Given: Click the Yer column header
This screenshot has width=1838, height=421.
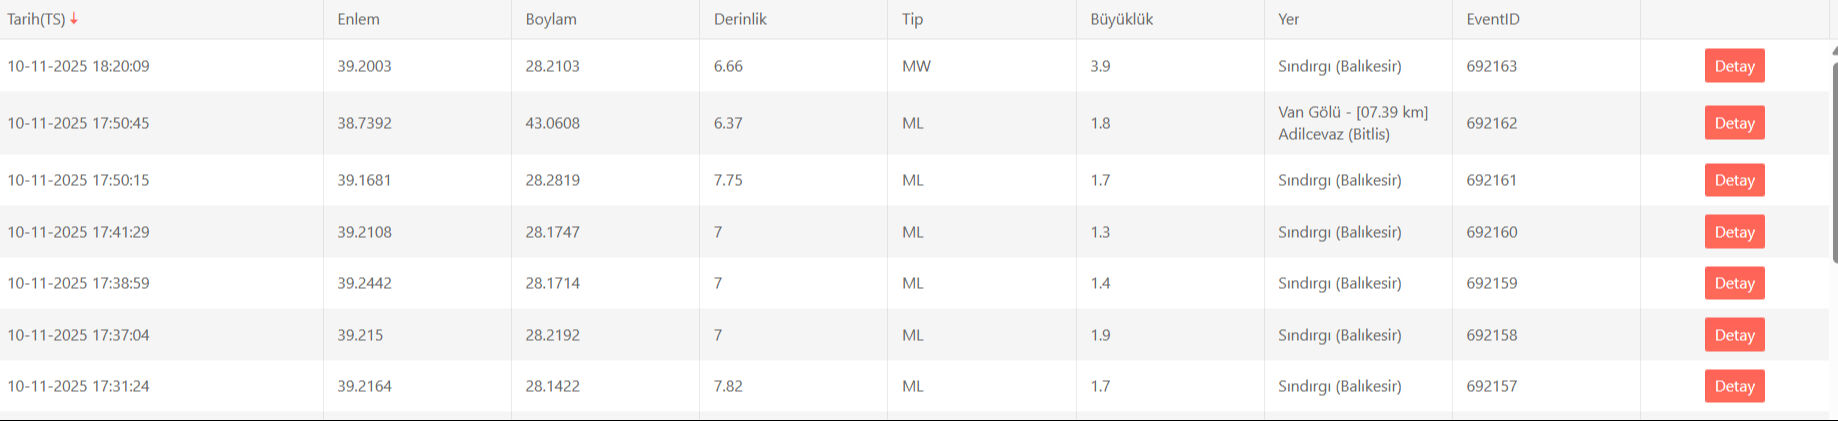Looking at the screenshot, I should pos(1288,19).
